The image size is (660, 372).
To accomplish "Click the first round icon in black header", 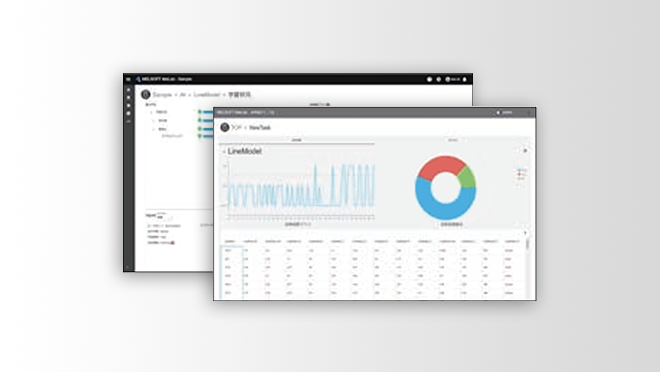I will point(429,79).
